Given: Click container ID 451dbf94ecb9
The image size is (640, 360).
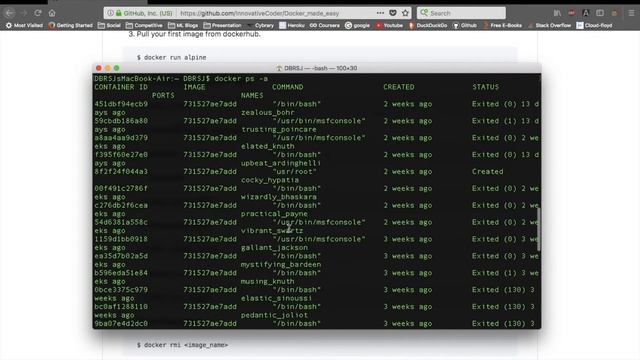Looking at the screenshot, I should coord(121,104).
